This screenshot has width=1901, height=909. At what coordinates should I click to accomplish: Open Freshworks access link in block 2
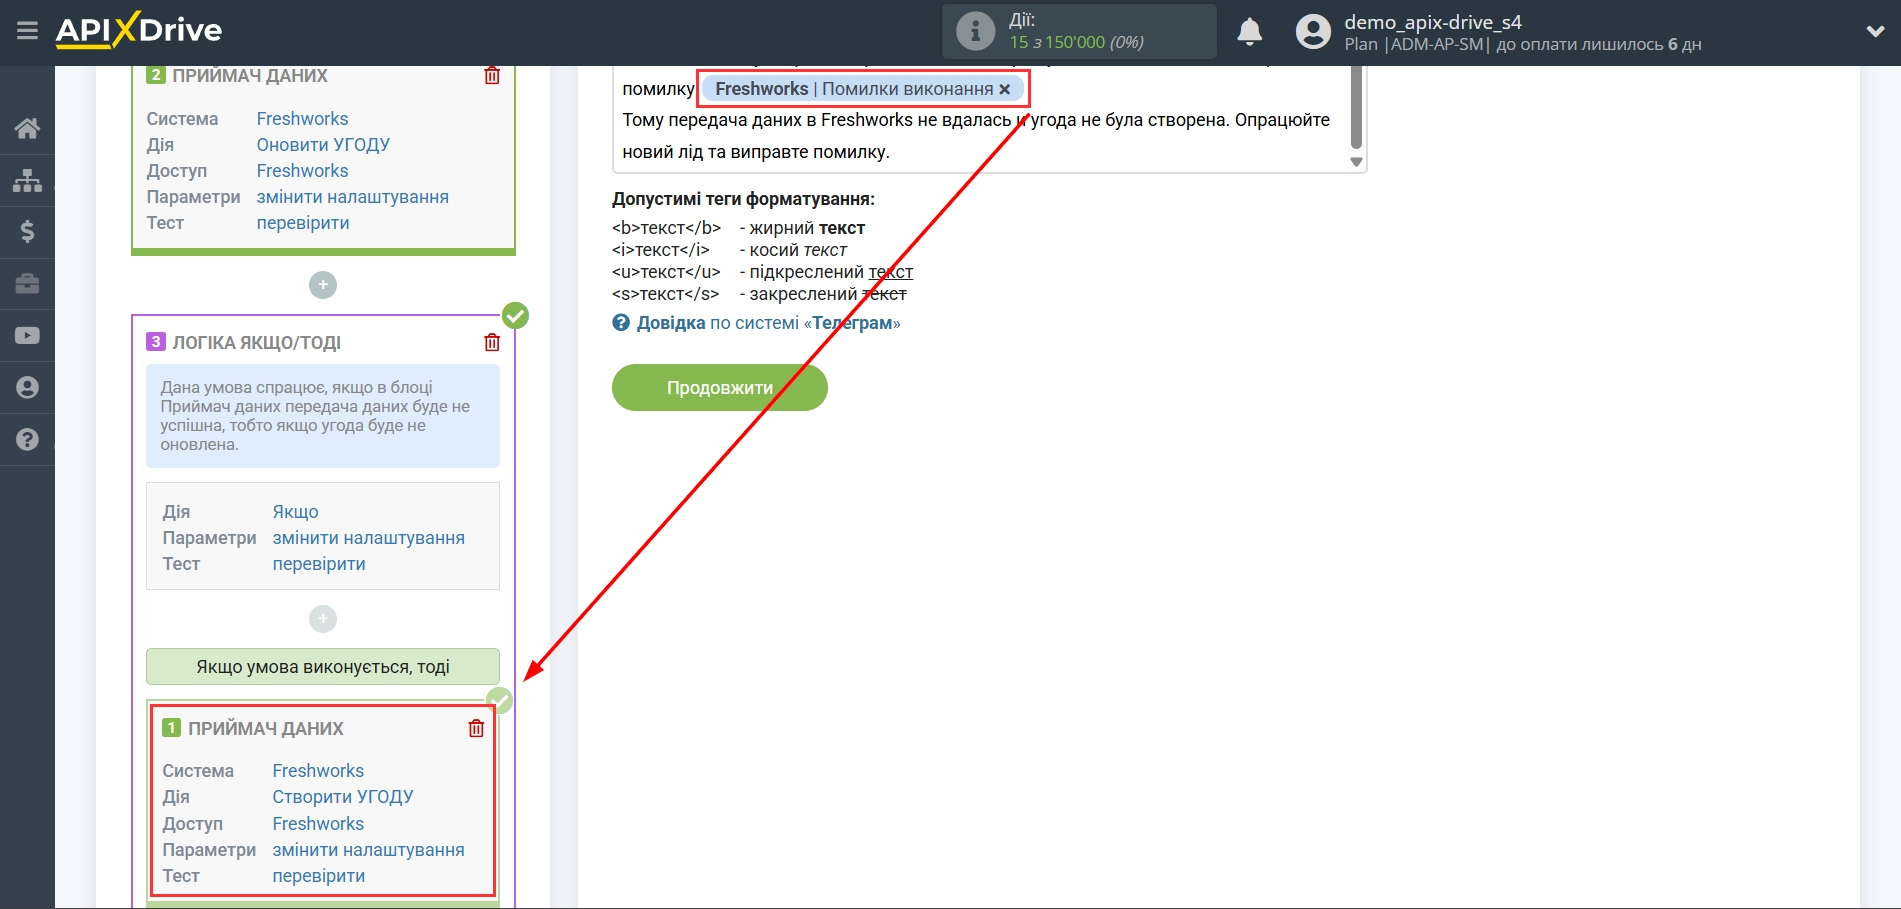(x=302, y=171)
